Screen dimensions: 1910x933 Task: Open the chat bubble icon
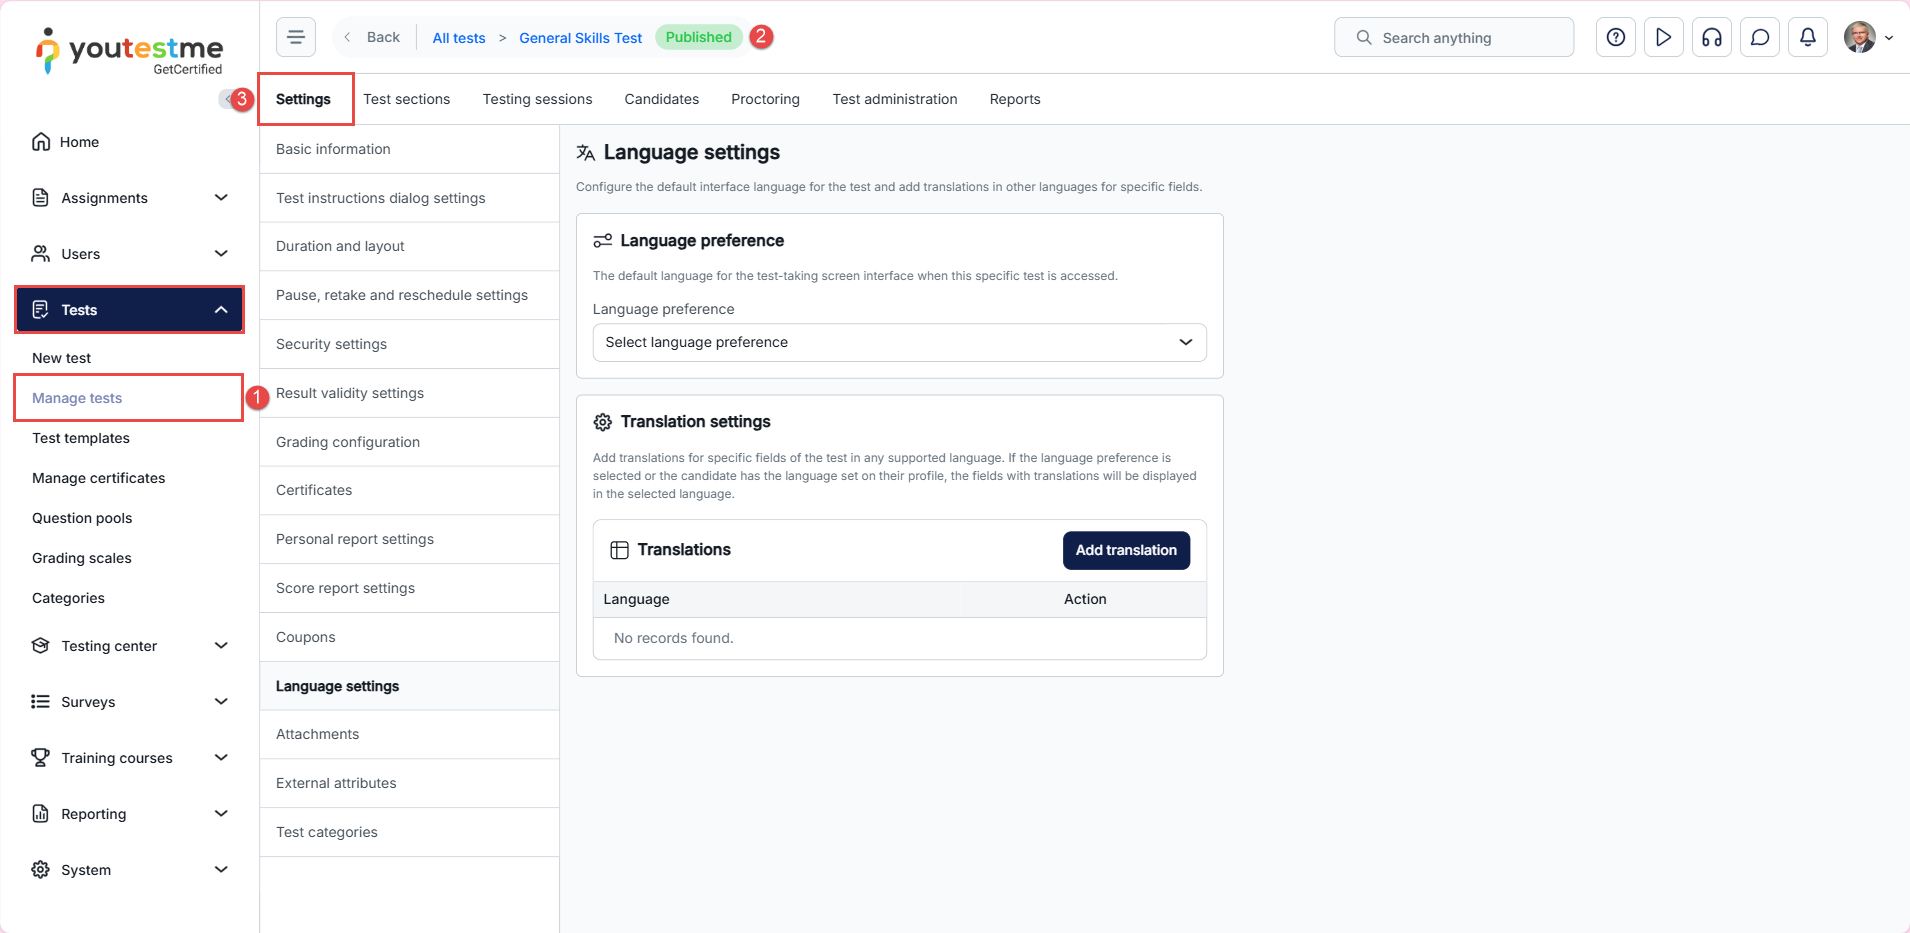pos(1759,37)
